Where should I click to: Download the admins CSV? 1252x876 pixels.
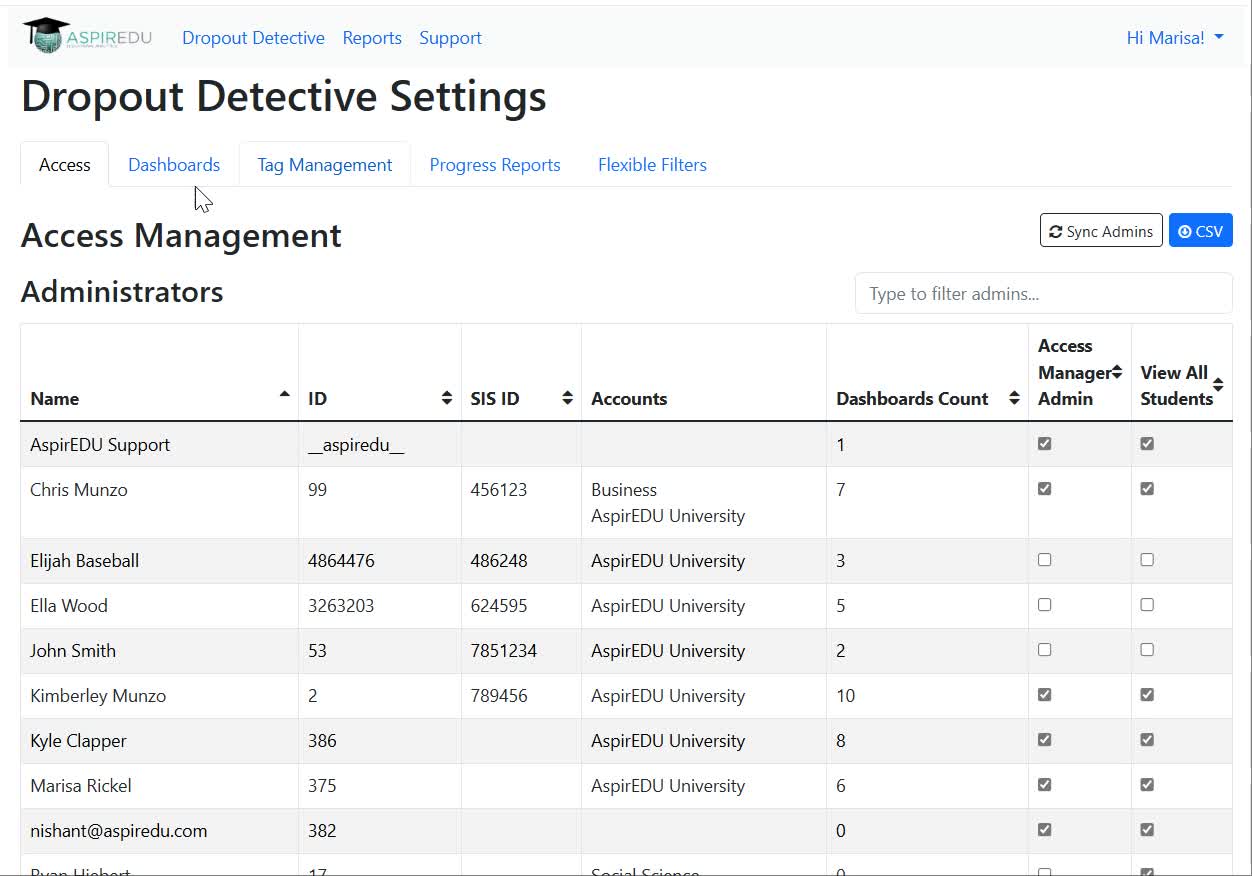1201,231
